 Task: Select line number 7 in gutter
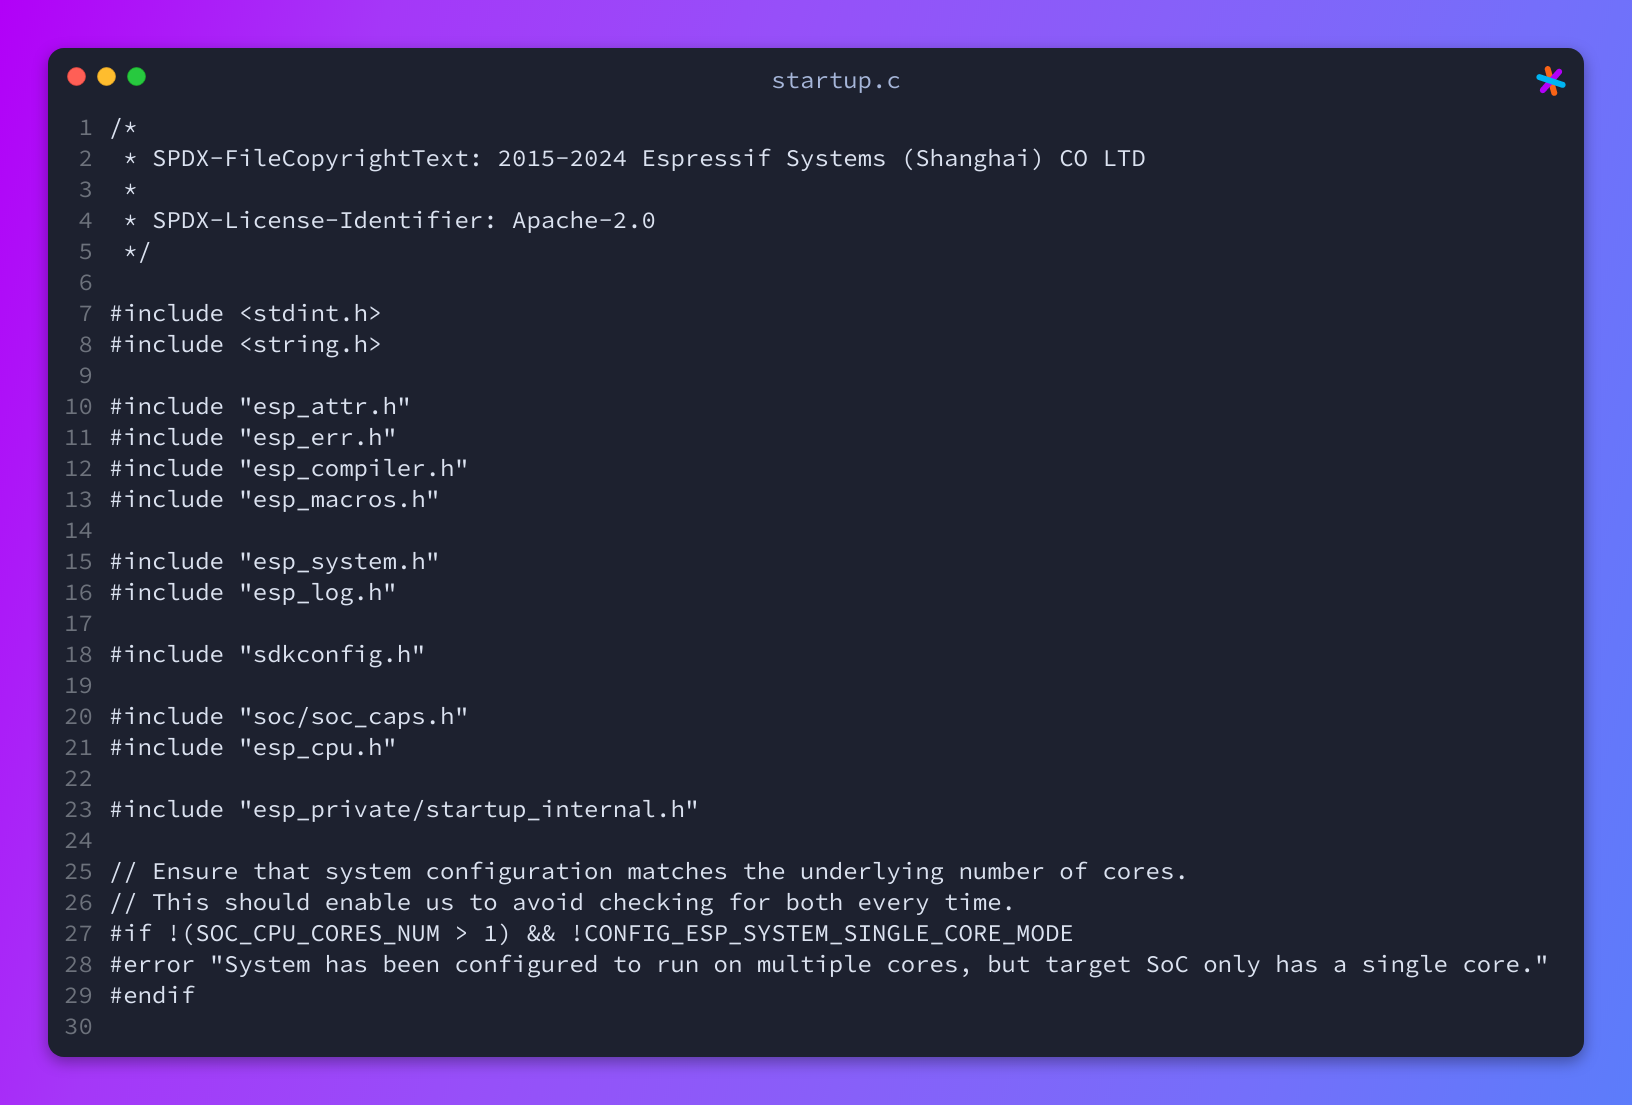coord(85,314)
